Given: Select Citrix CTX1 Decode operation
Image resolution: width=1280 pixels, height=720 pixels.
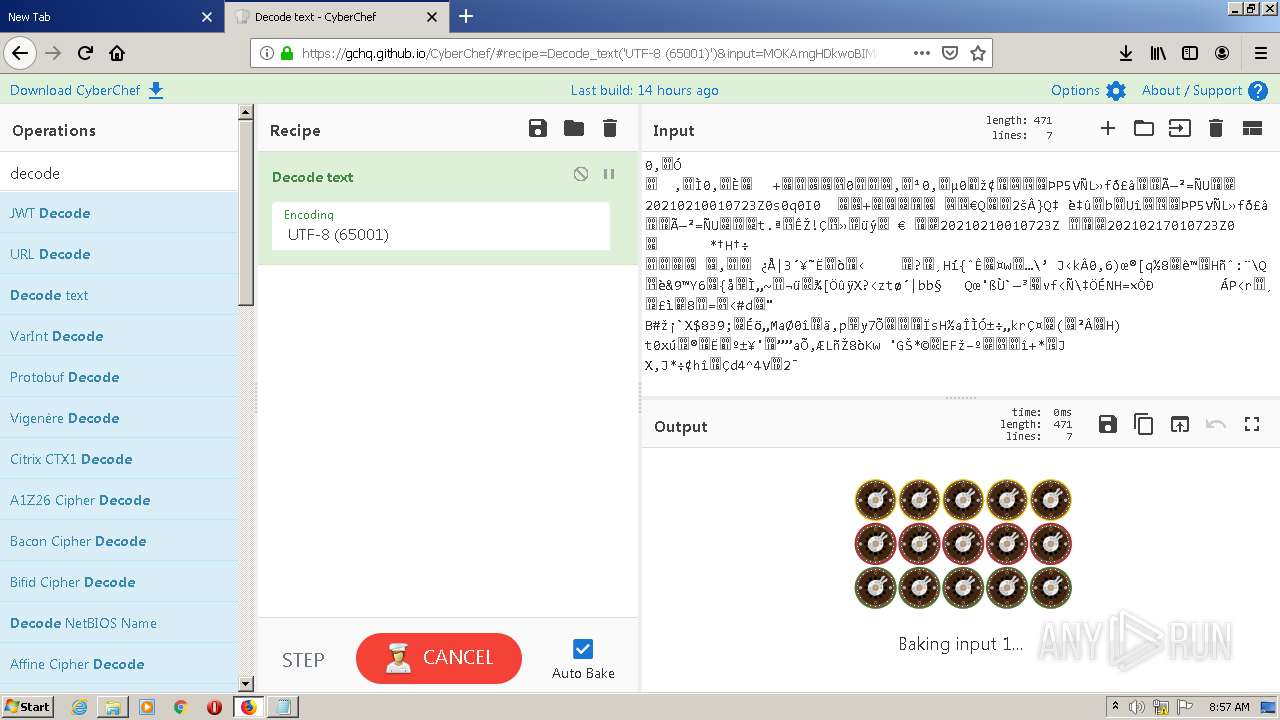Looking at the screenshot, I should tap(119, 459).
